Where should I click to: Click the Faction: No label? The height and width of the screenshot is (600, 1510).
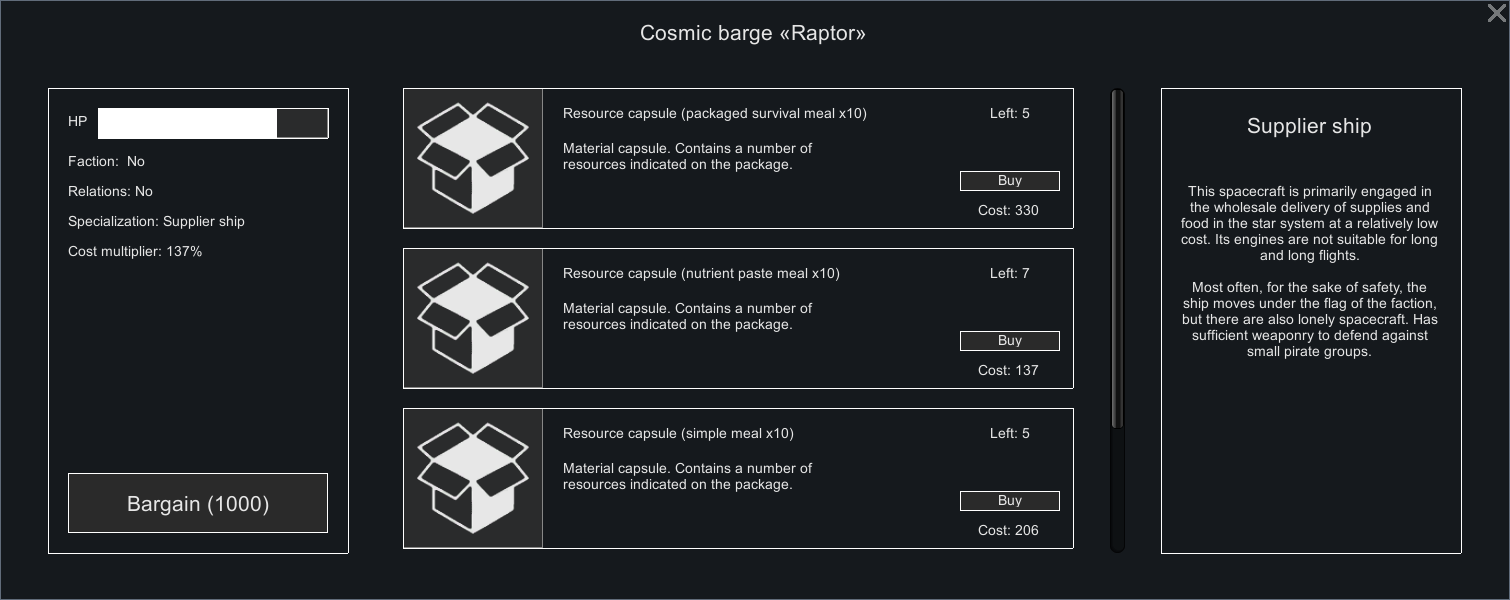point(106,162)
